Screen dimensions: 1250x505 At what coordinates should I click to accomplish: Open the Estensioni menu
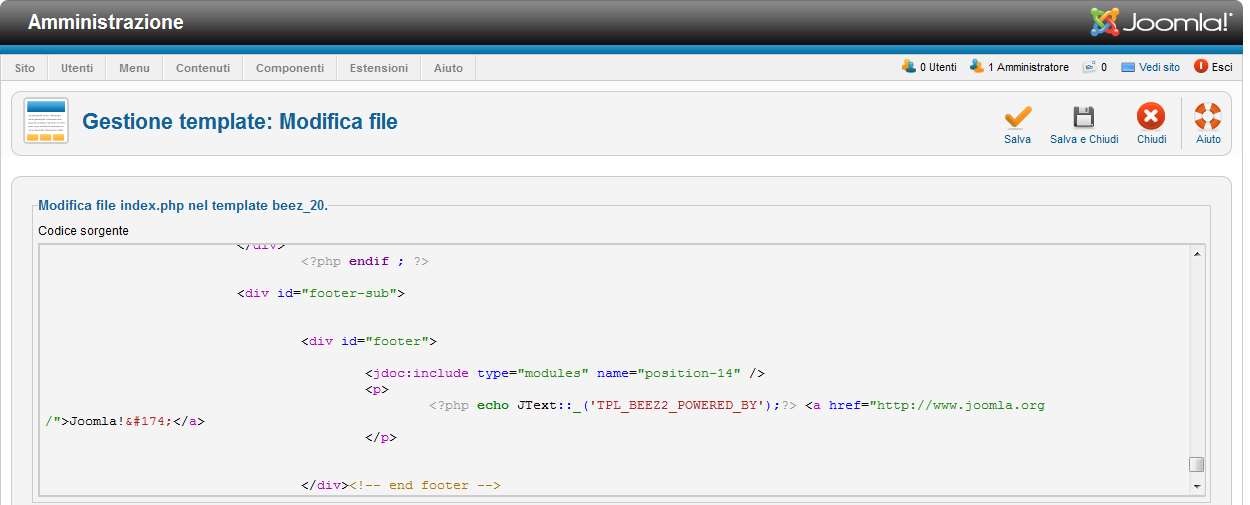(x=379, y=68)
